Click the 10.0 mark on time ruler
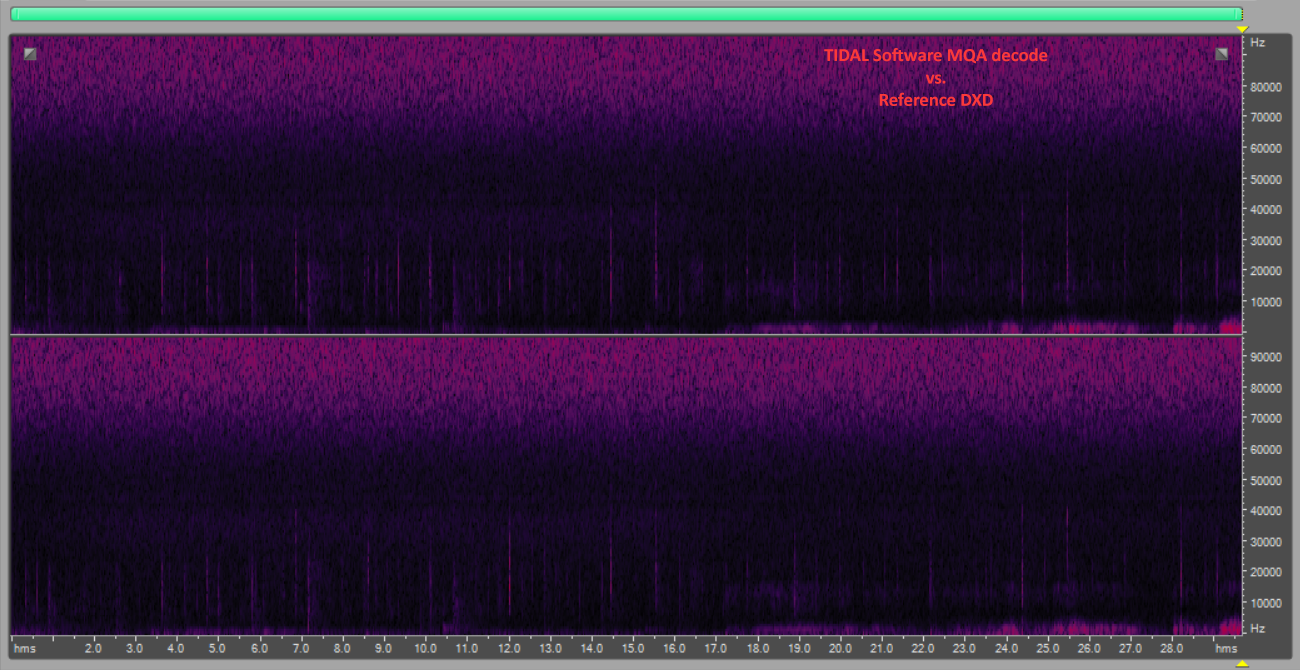The width and height of the screenshot is (1300, 670). tap(424, 649)
